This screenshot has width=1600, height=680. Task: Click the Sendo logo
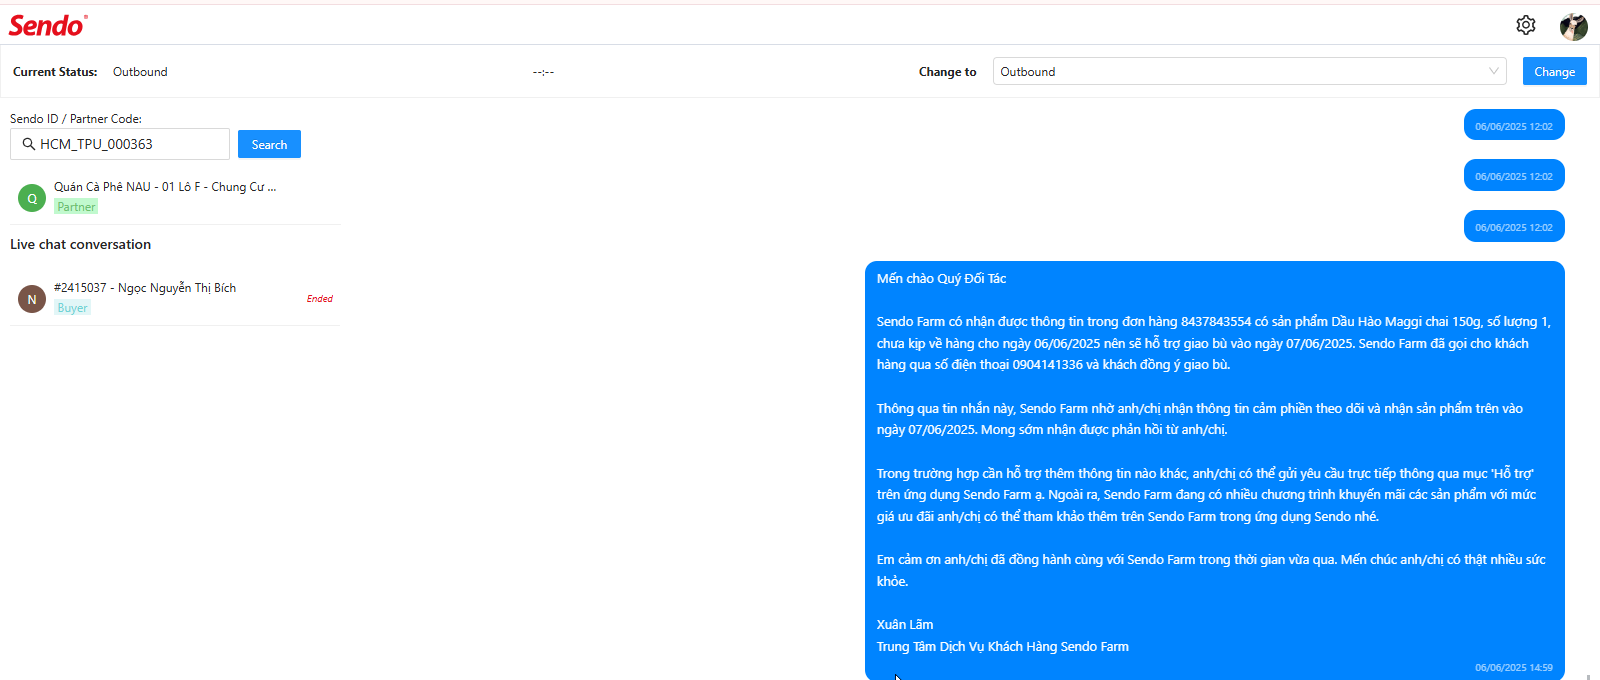coord(48,25)
